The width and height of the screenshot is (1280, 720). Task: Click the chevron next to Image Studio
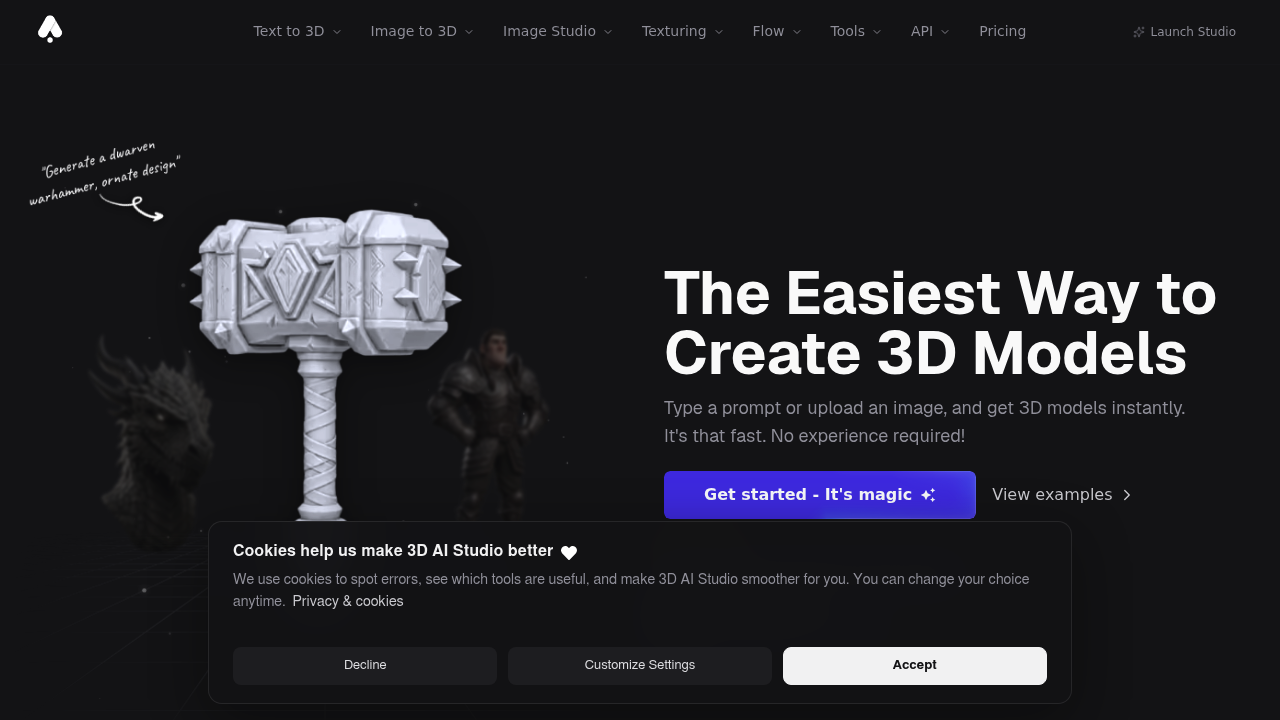[608, 32]
